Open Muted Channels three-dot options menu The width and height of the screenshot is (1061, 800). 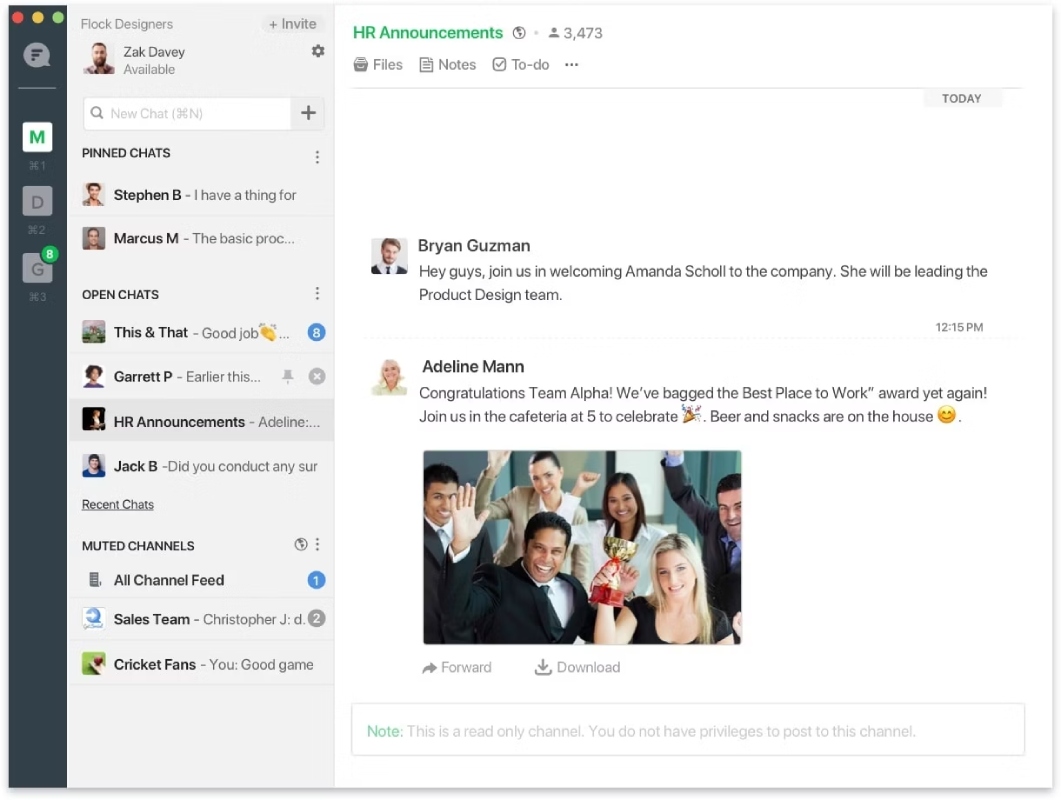[x=317, y=544]
